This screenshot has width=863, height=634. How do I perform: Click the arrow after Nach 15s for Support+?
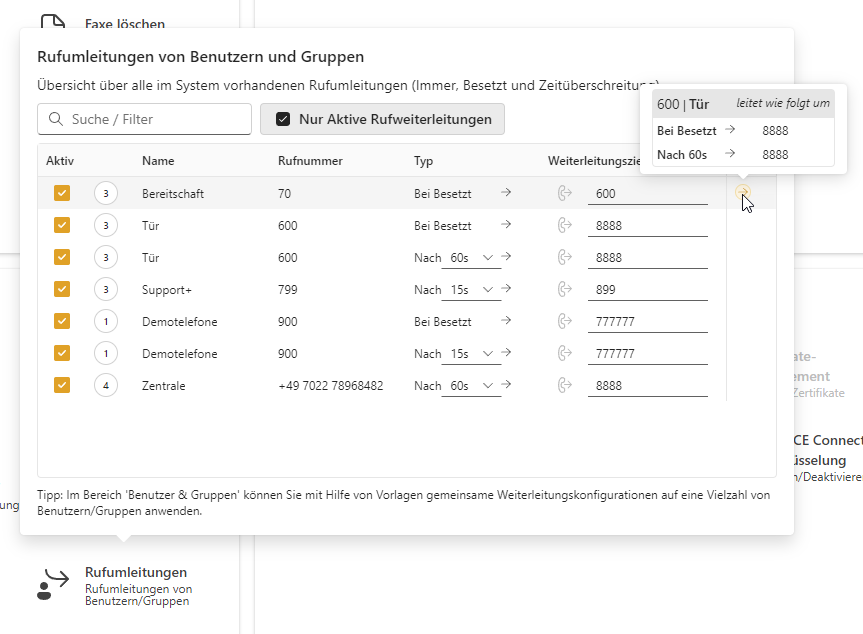coord(506,288)
